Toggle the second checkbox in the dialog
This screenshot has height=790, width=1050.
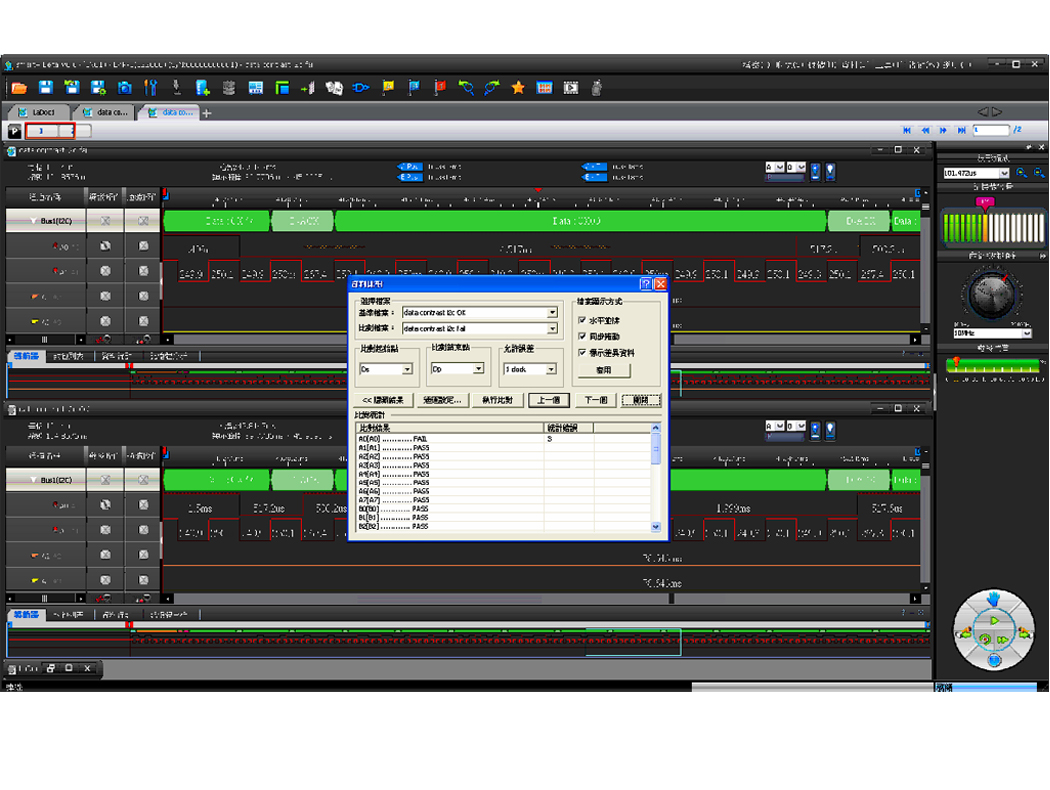(x=583, y=337)
